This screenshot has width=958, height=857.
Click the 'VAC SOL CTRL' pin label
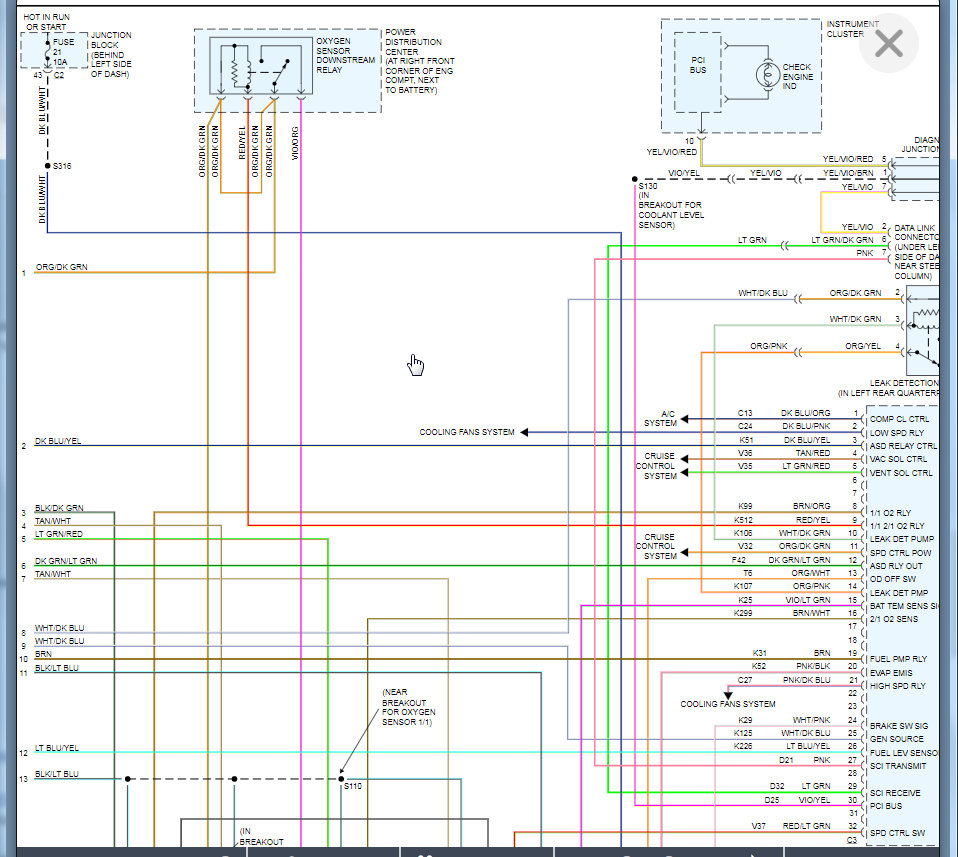click(x=898, y=459)
